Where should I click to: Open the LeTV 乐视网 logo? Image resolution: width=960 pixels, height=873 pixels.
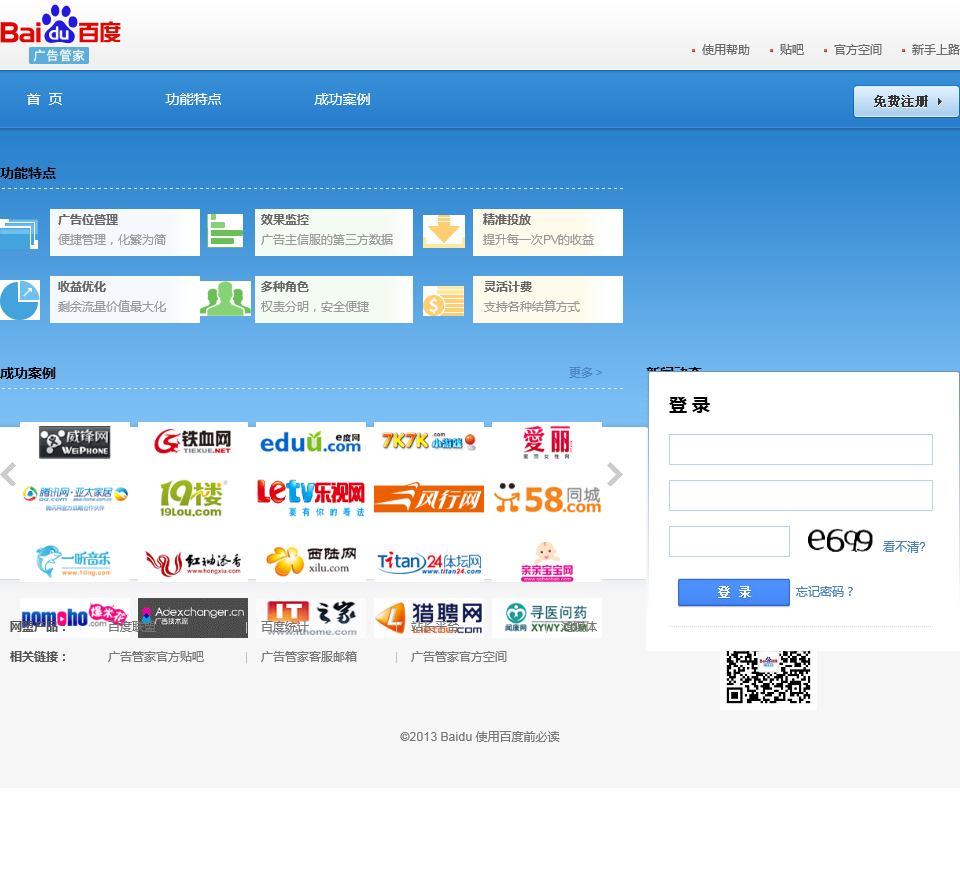310,498
